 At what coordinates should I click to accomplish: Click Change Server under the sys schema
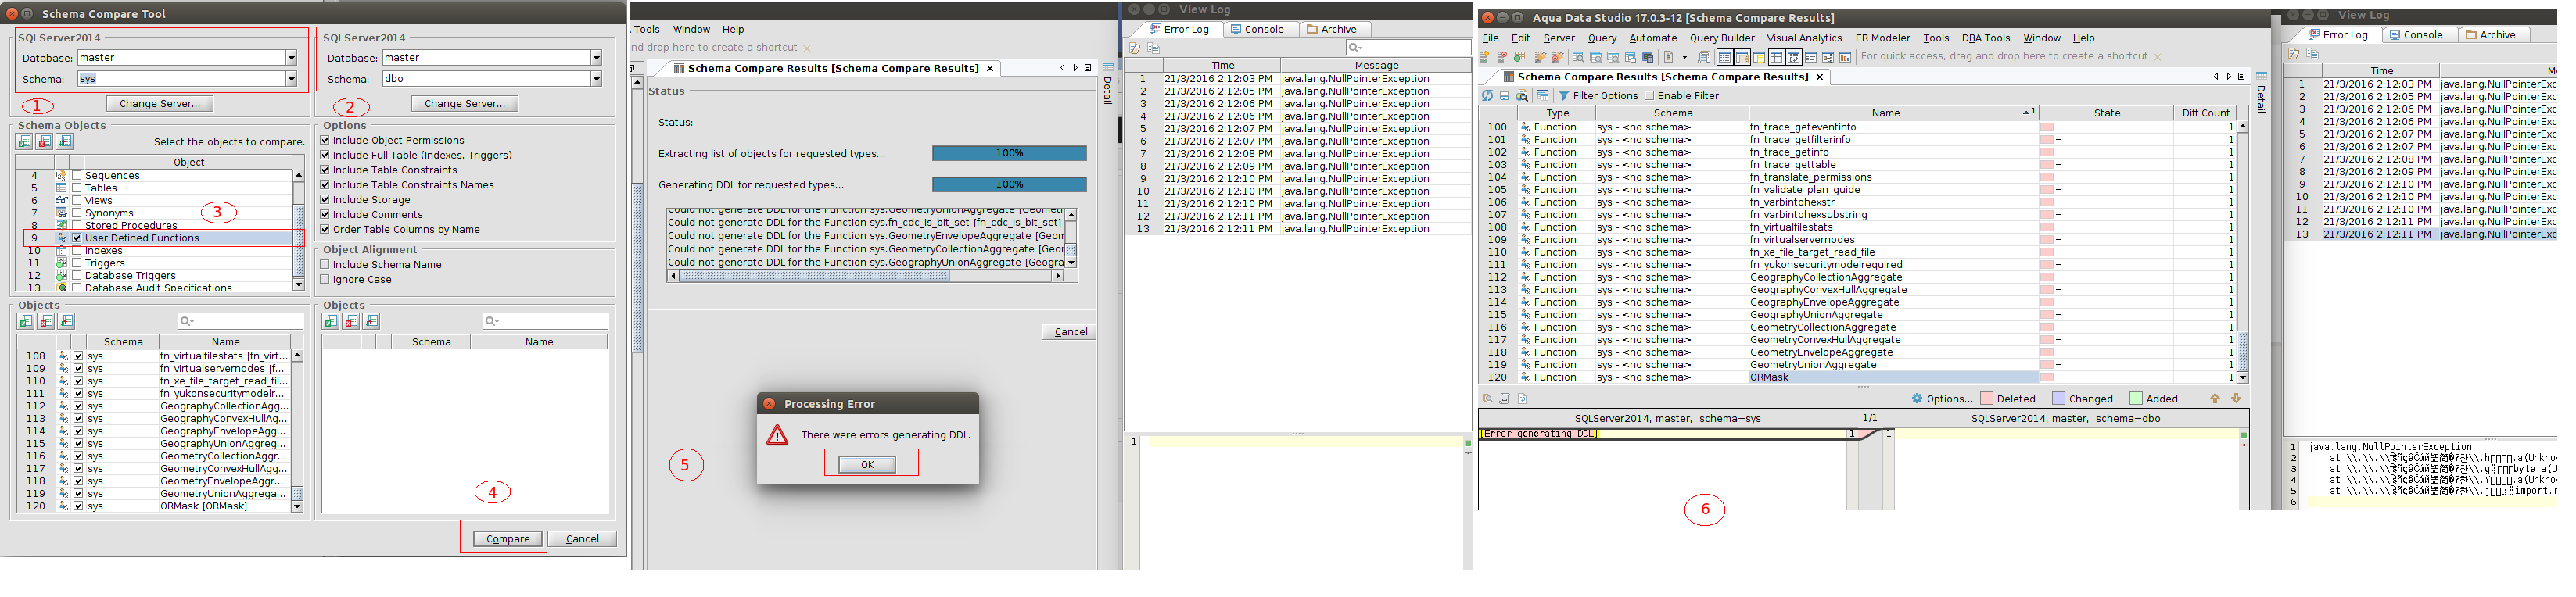[x=160, y=104]
